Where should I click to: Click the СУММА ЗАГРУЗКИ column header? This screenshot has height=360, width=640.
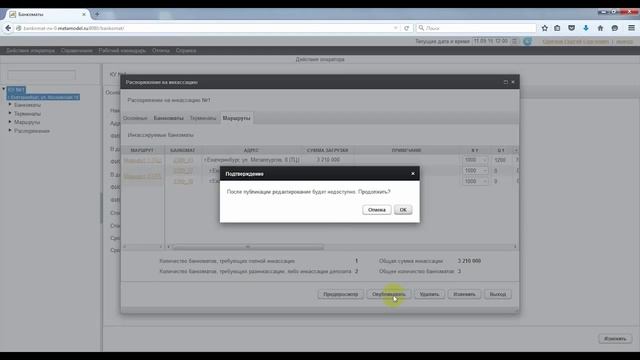tap(327, 150)
